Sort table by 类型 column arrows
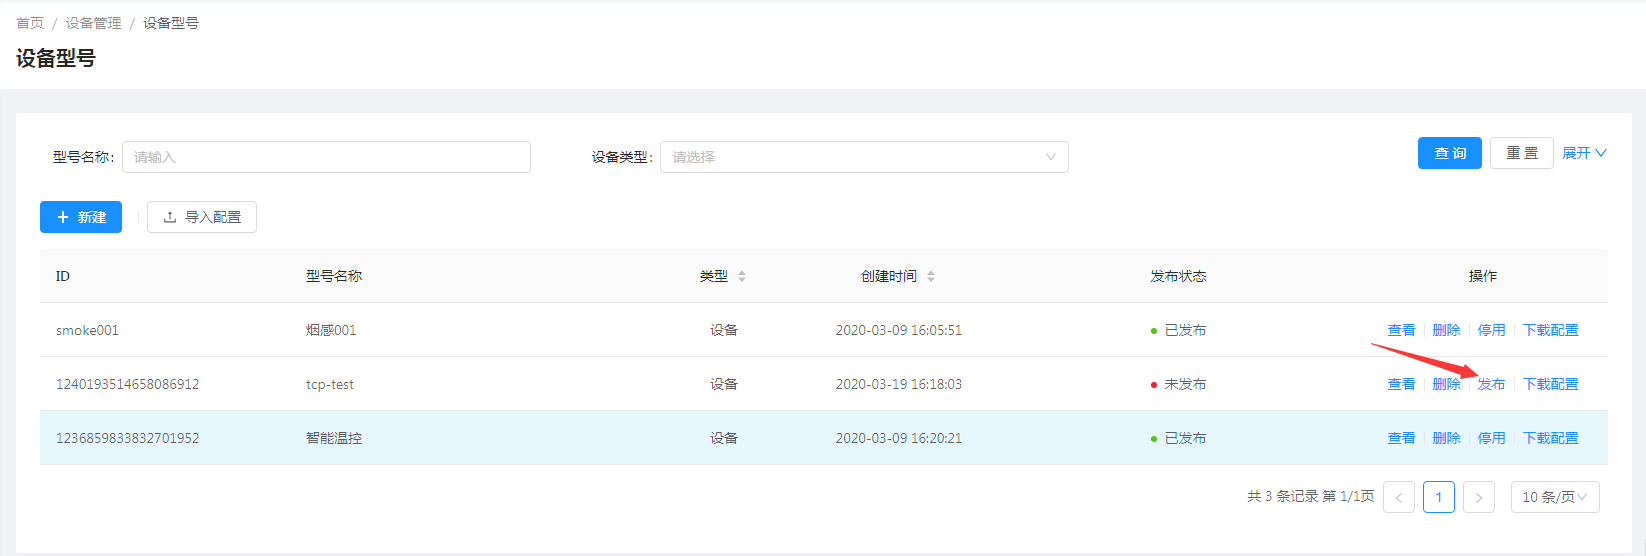This screenshot has width=1646, height=556. (741, 277)
